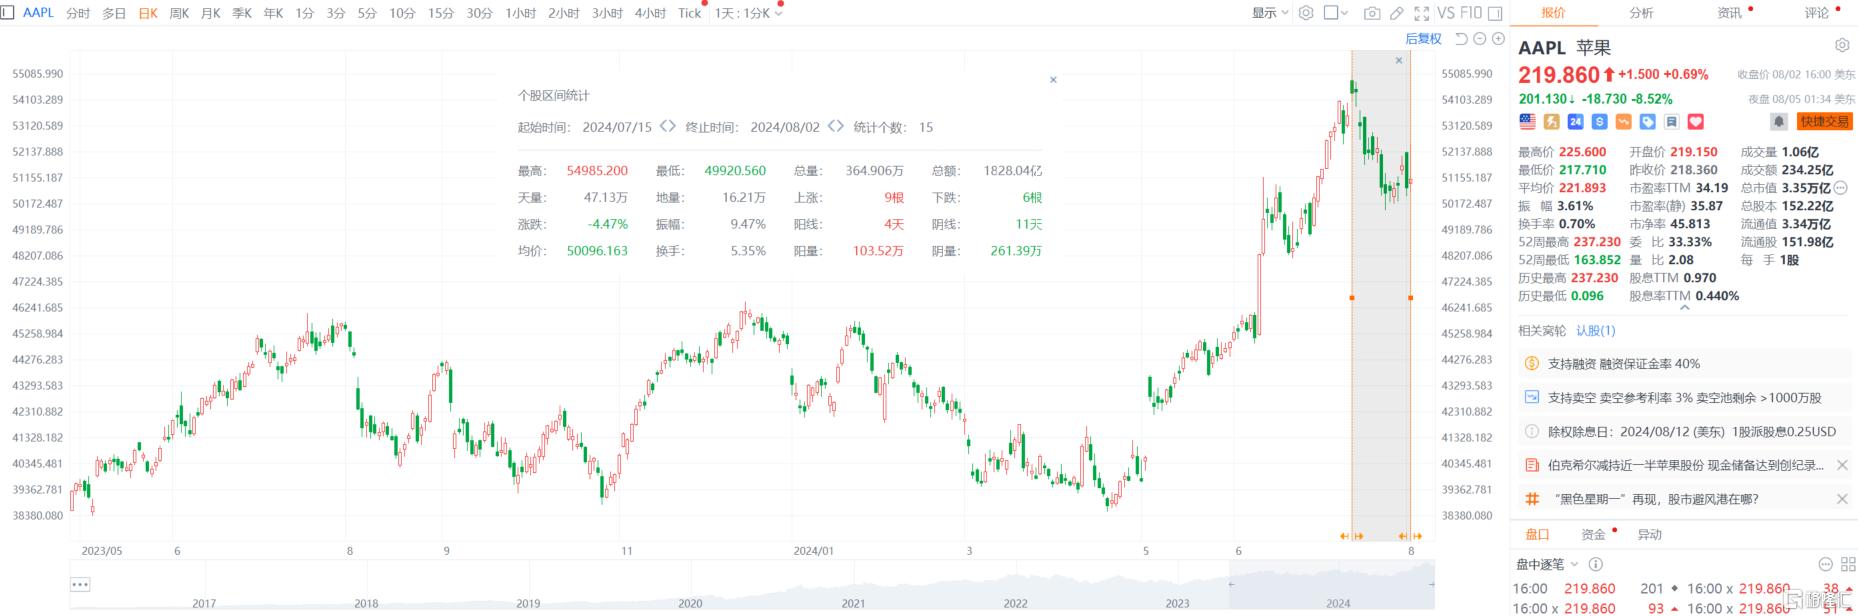Click the camera screenshot icon
This screenshot has width=1858, height=616.
click(x=1372, y=13)
